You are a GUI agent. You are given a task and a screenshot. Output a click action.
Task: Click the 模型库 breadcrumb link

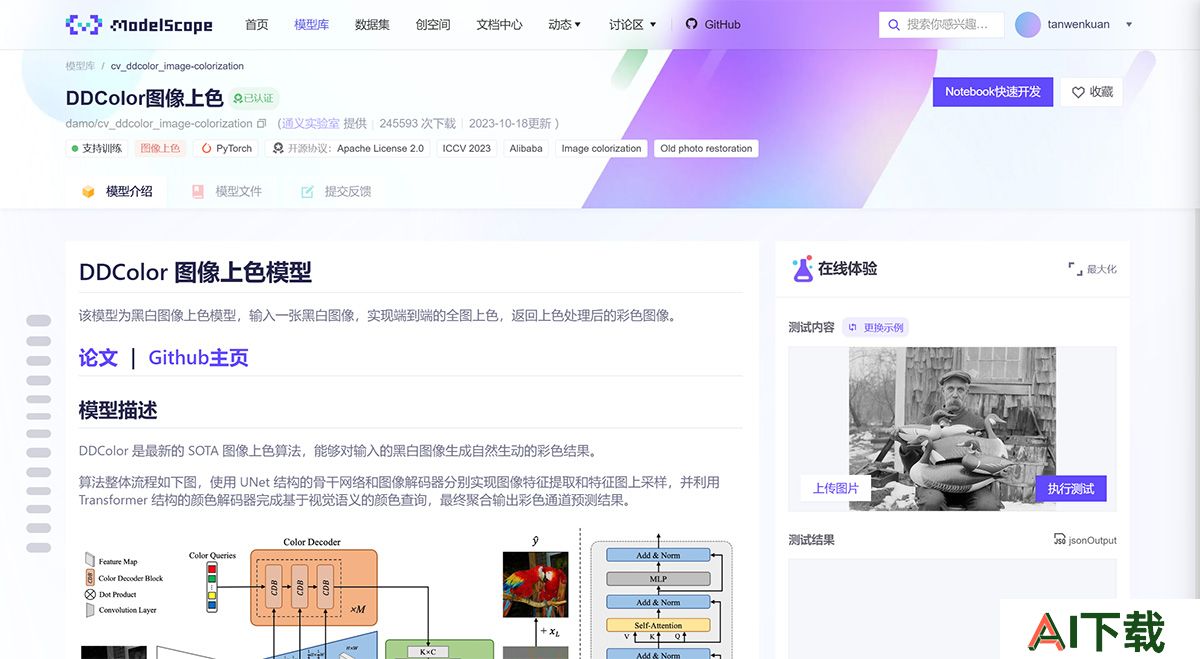pyautogui.click(x=80, y=66)
